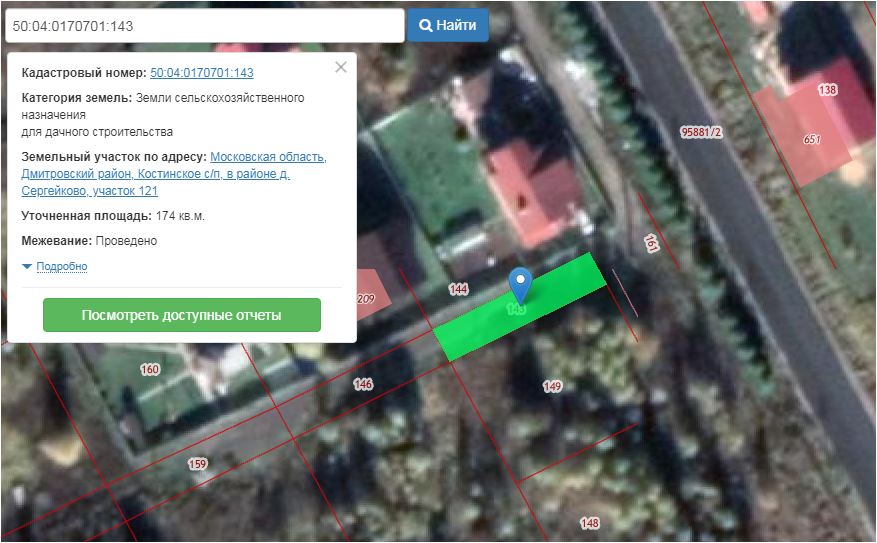
Task: Click the pink building labeled 651
Action: click(811, 139)
